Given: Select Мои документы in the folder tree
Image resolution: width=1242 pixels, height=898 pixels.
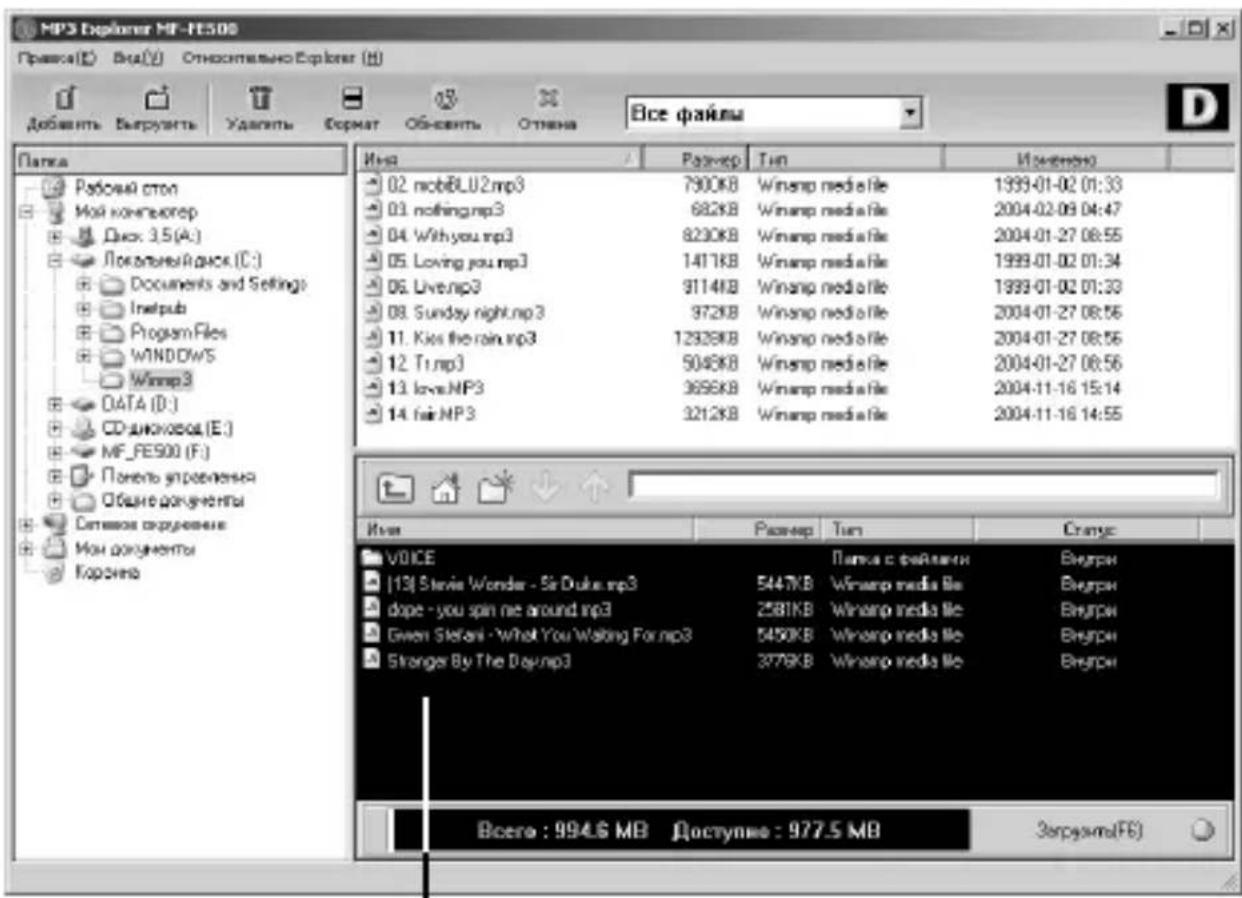Looking at the screenshot, I should 135,548.
